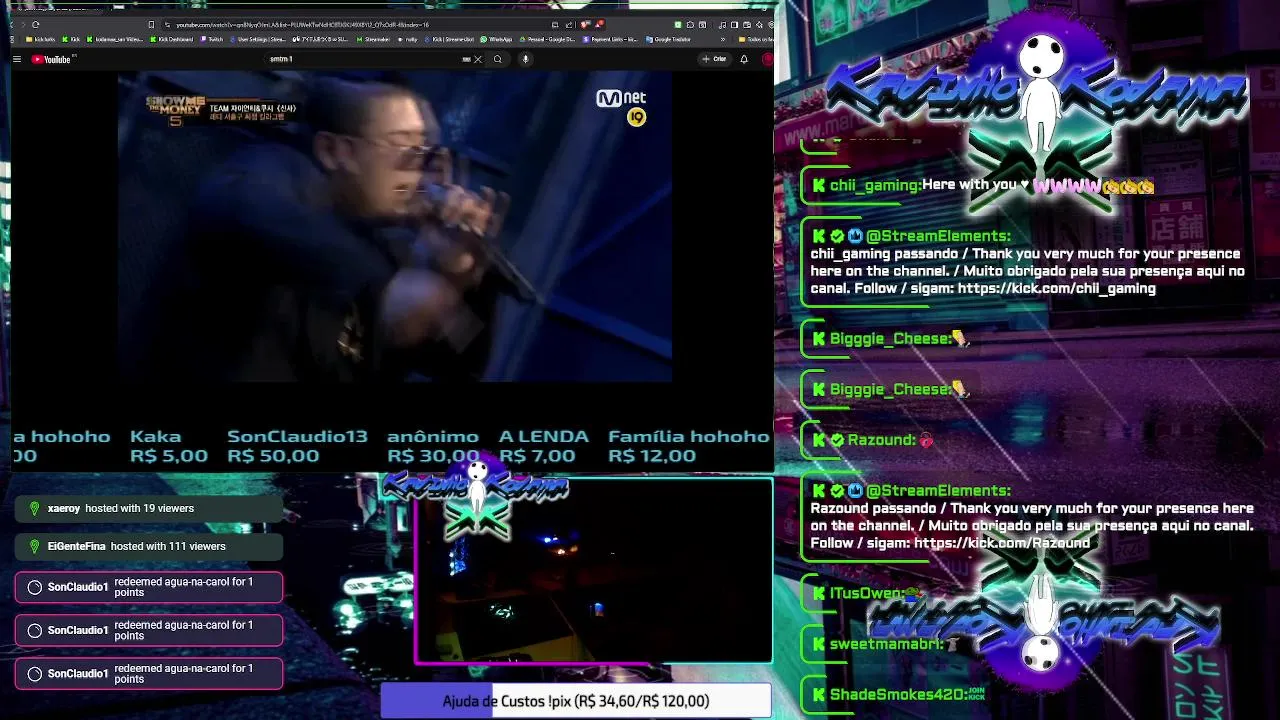Click the kick.com/Razound link in chat
The image size is (1280, 720).
1002,543
